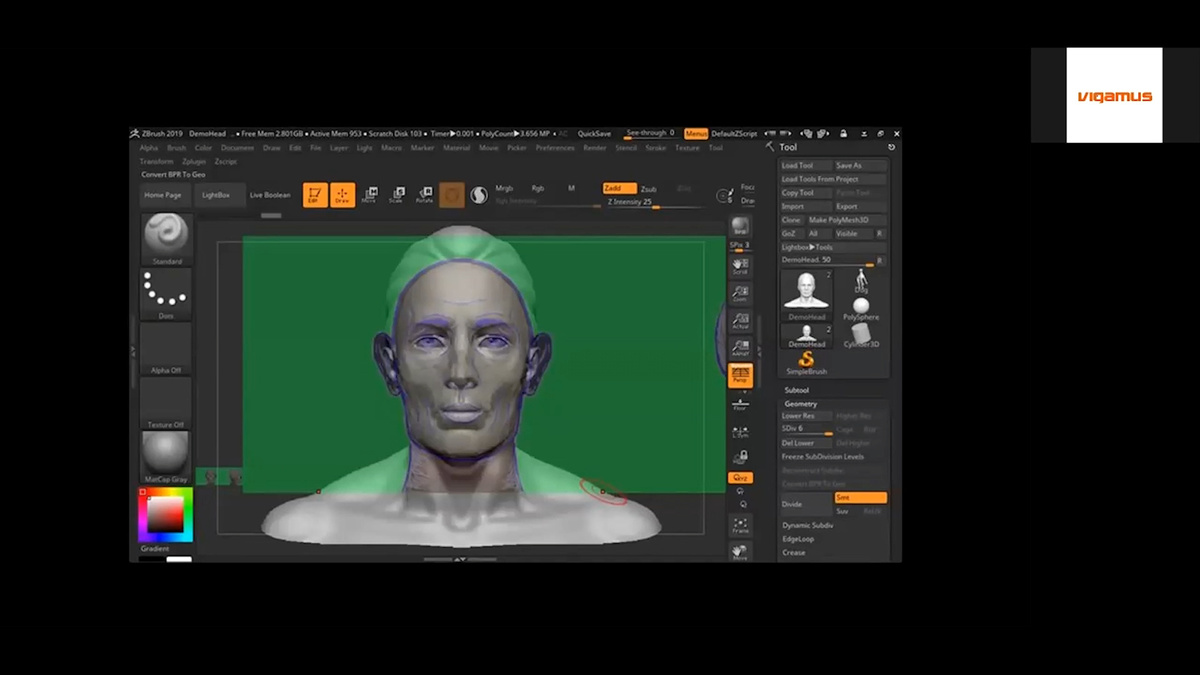Click the color picker square
Screen dimensions: 1200x675
click(166, 514)
